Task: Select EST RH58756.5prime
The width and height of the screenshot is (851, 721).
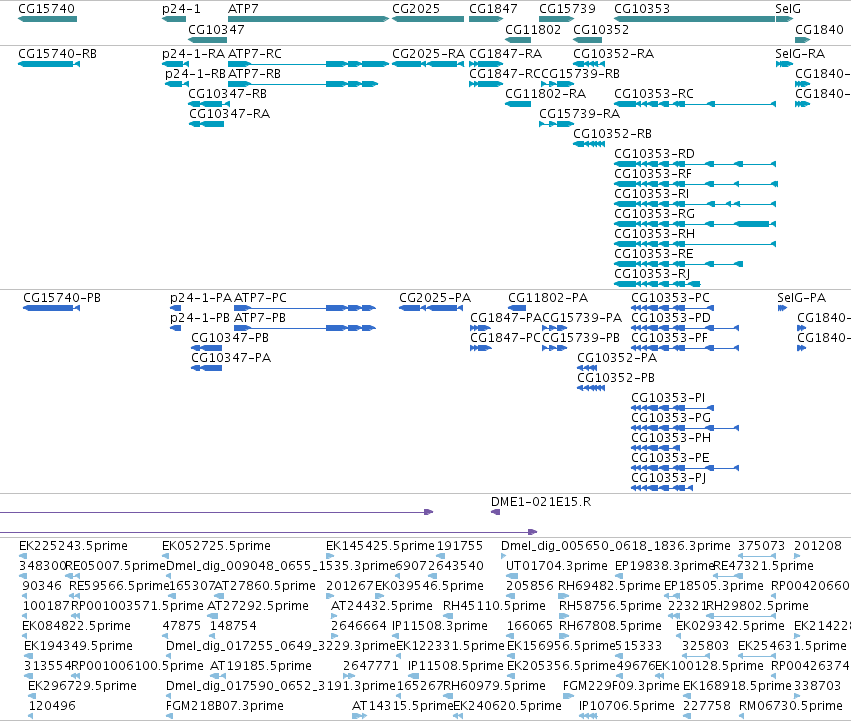Action: pyautogui.click(x=564, y=616)
